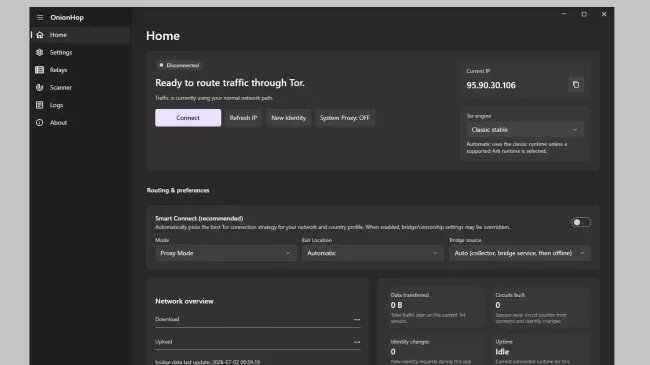
Task: Open About via the info icon
Action: click(39, 123)
